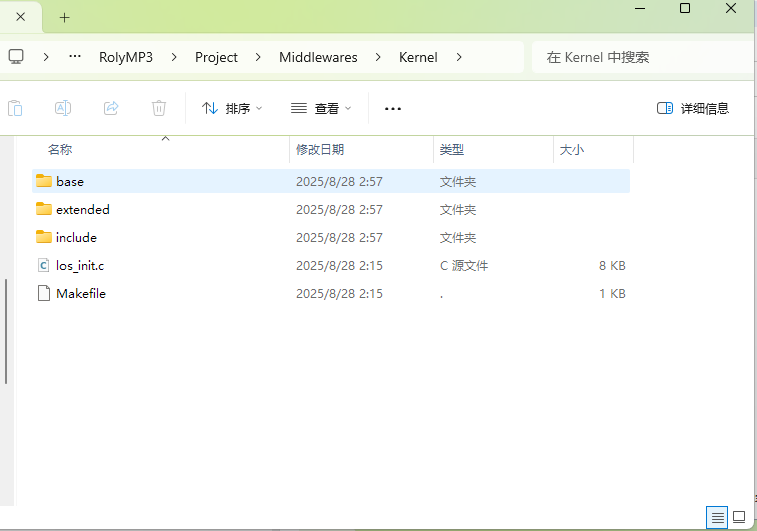Maximize the File Explorer window
The width and height of the screenshot is (757, 531).
point(685,8)
